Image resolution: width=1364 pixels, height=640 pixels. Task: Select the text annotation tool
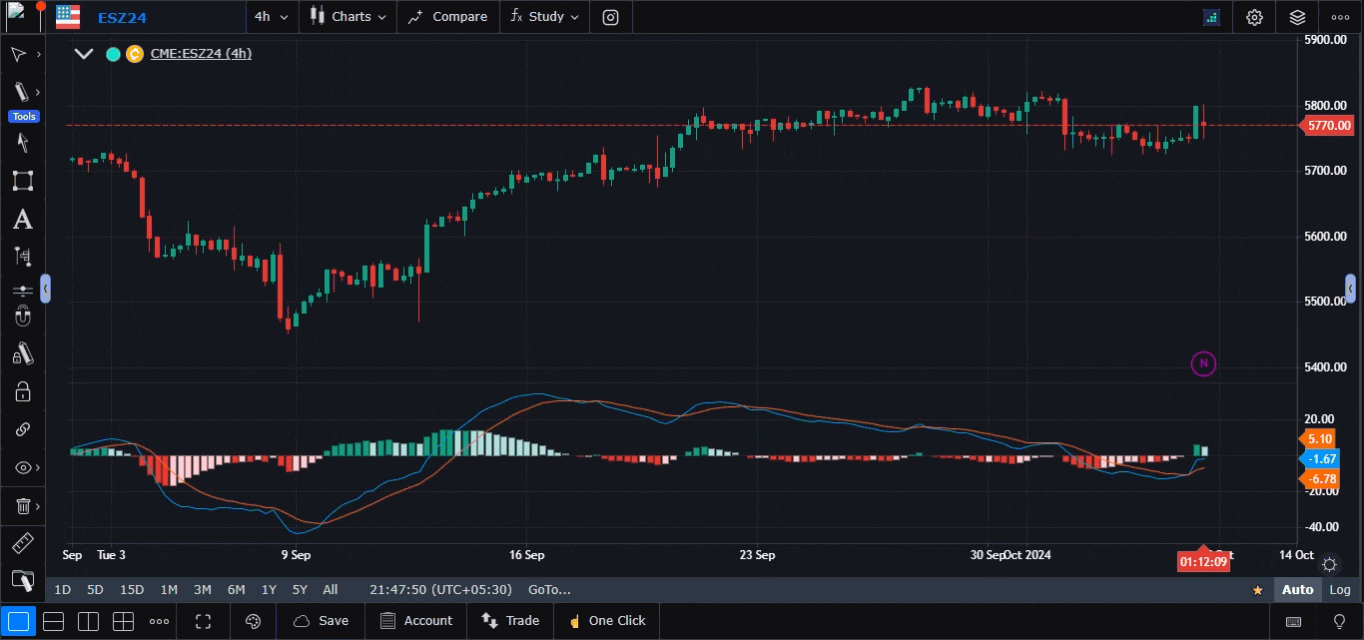[x=22, y=220]
